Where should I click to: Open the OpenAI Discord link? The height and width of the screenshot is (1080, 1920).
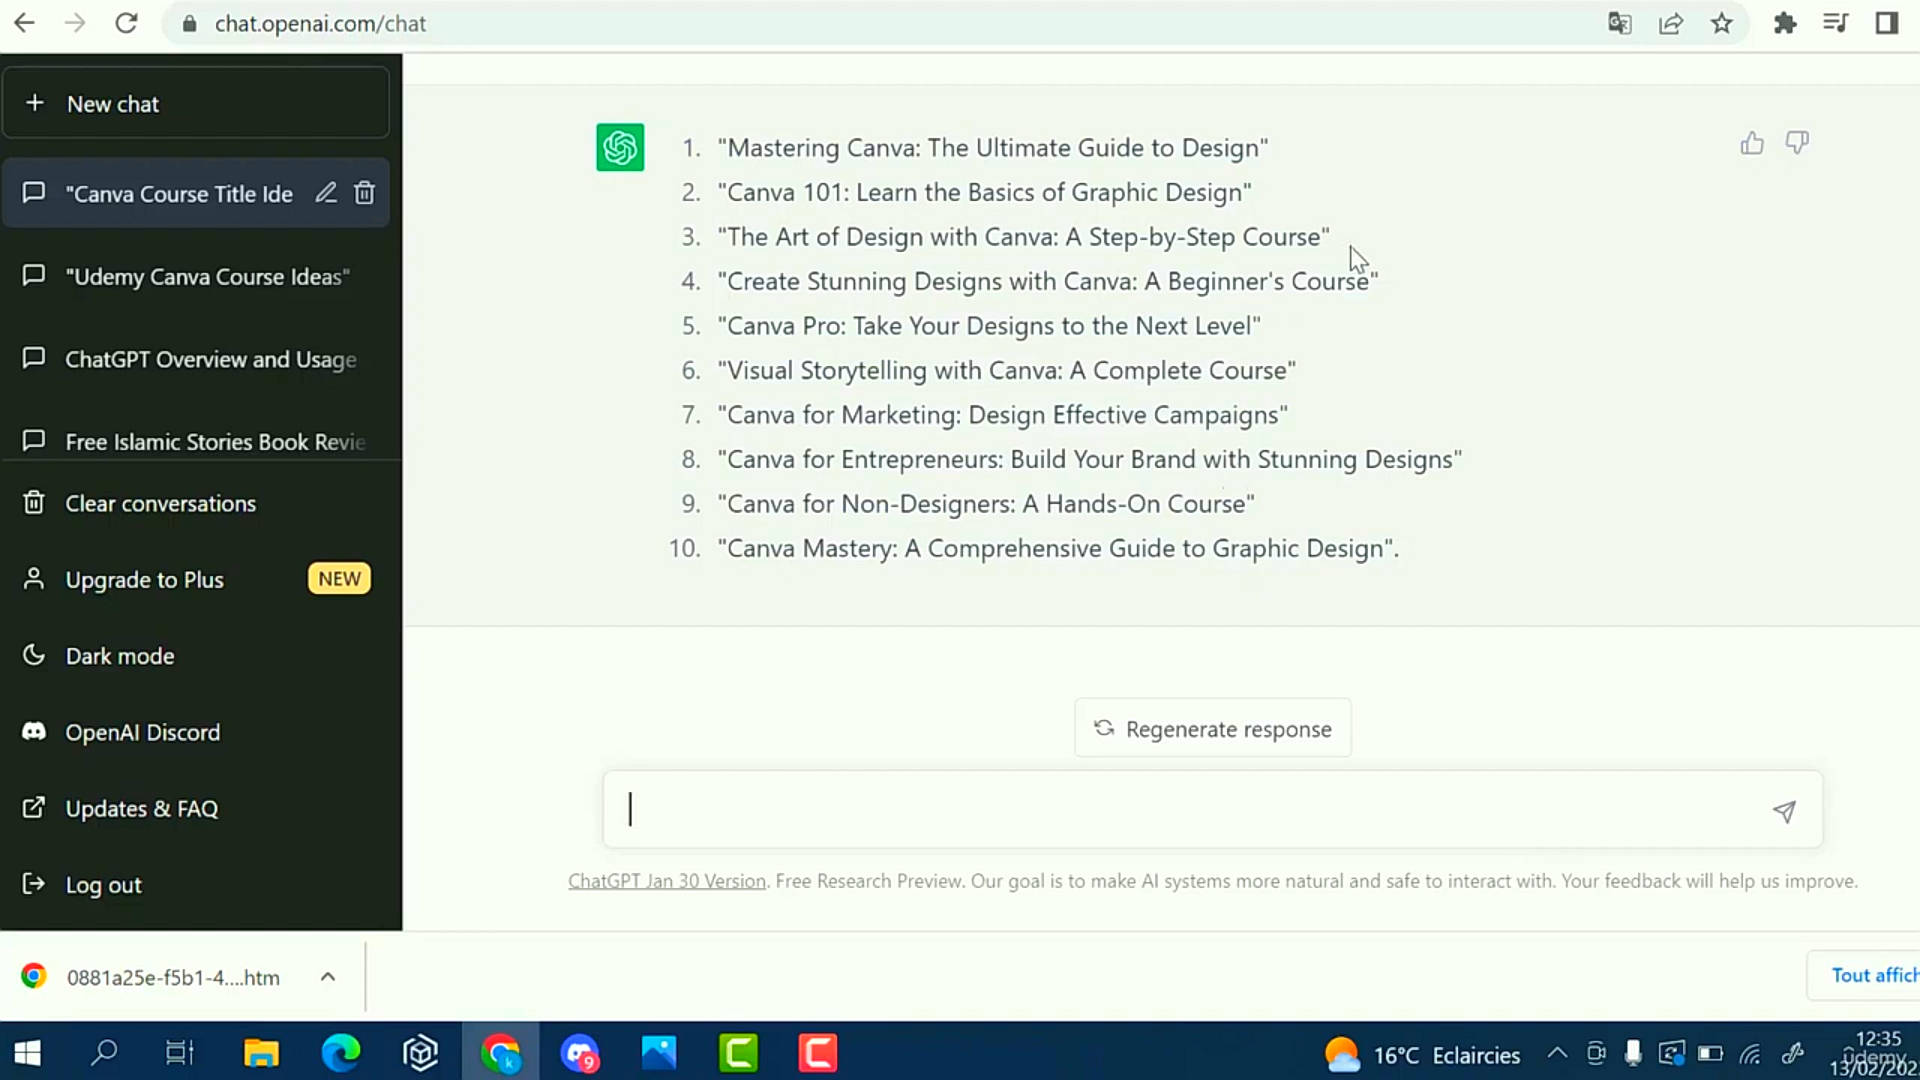196,732
